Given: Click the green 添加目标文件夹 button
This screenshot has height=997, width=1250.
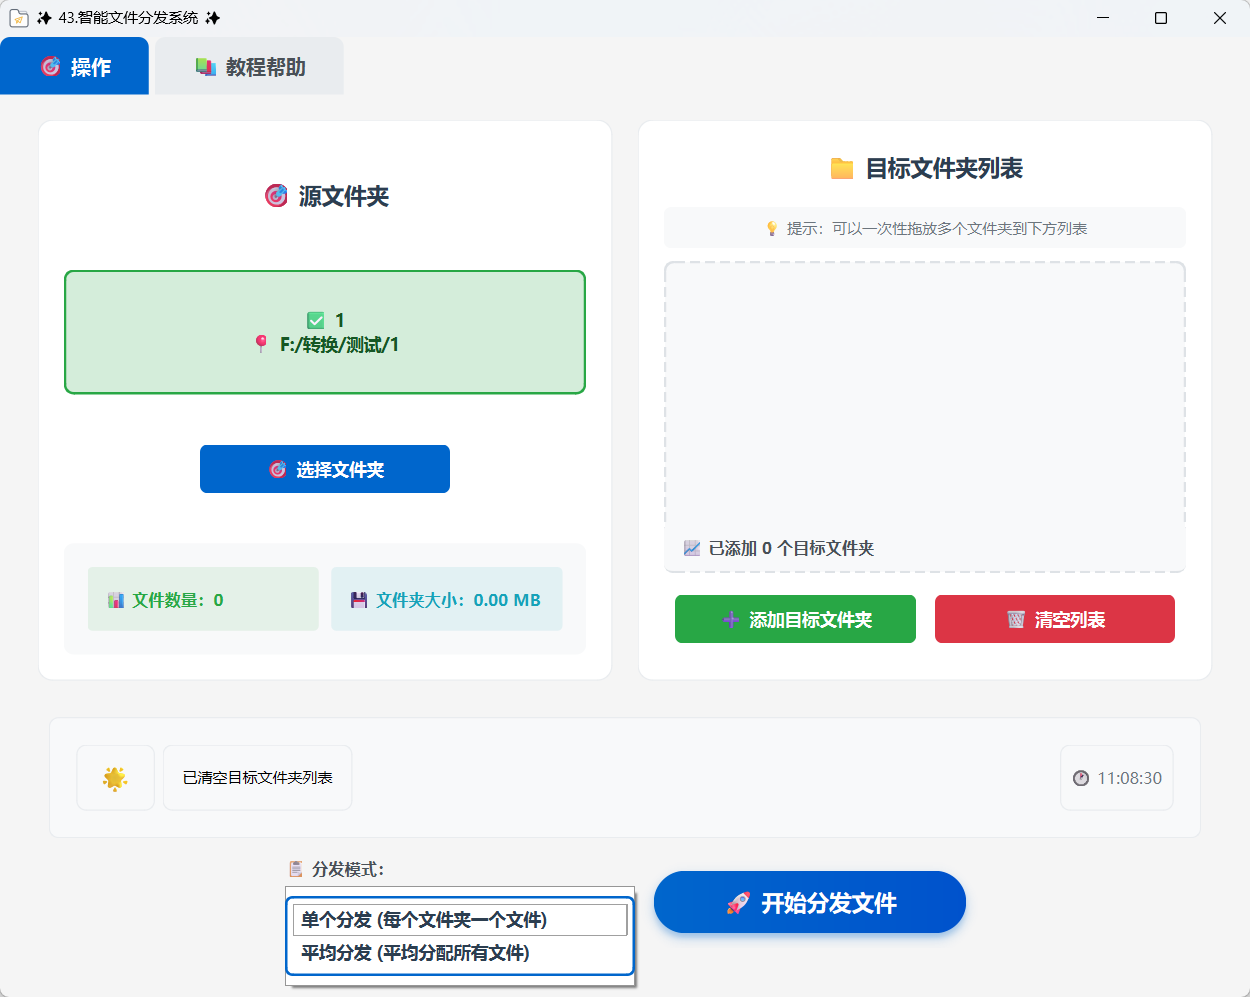Looking at the screenshot, I should 795,619.
